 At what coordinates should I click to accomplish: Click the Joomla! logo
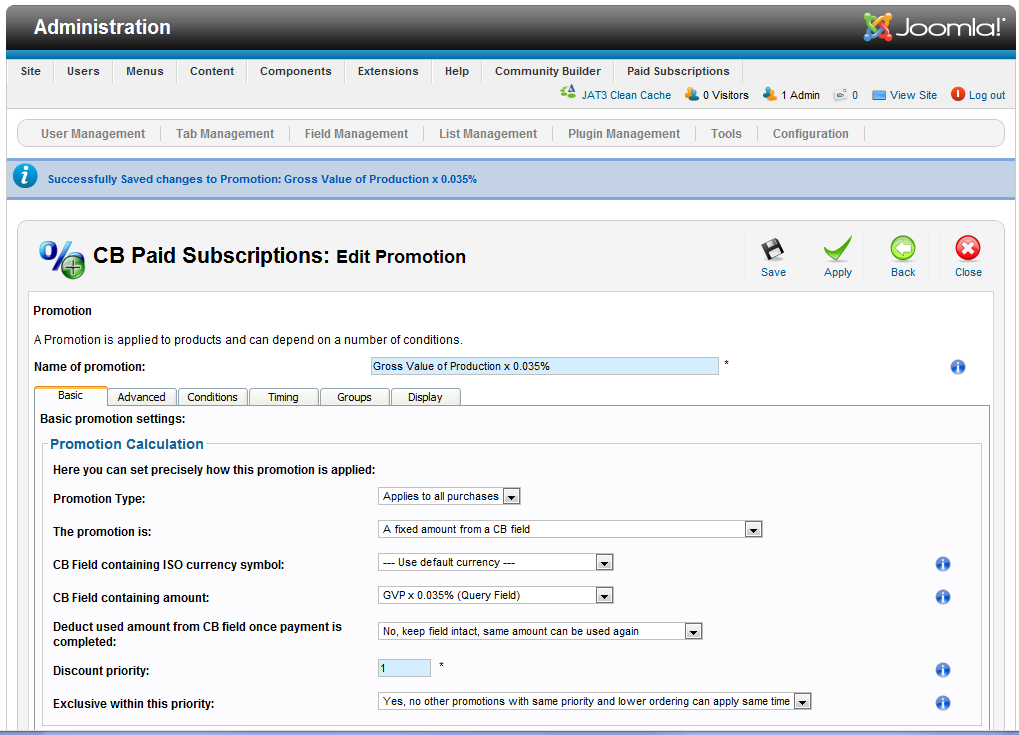point(935,27)
